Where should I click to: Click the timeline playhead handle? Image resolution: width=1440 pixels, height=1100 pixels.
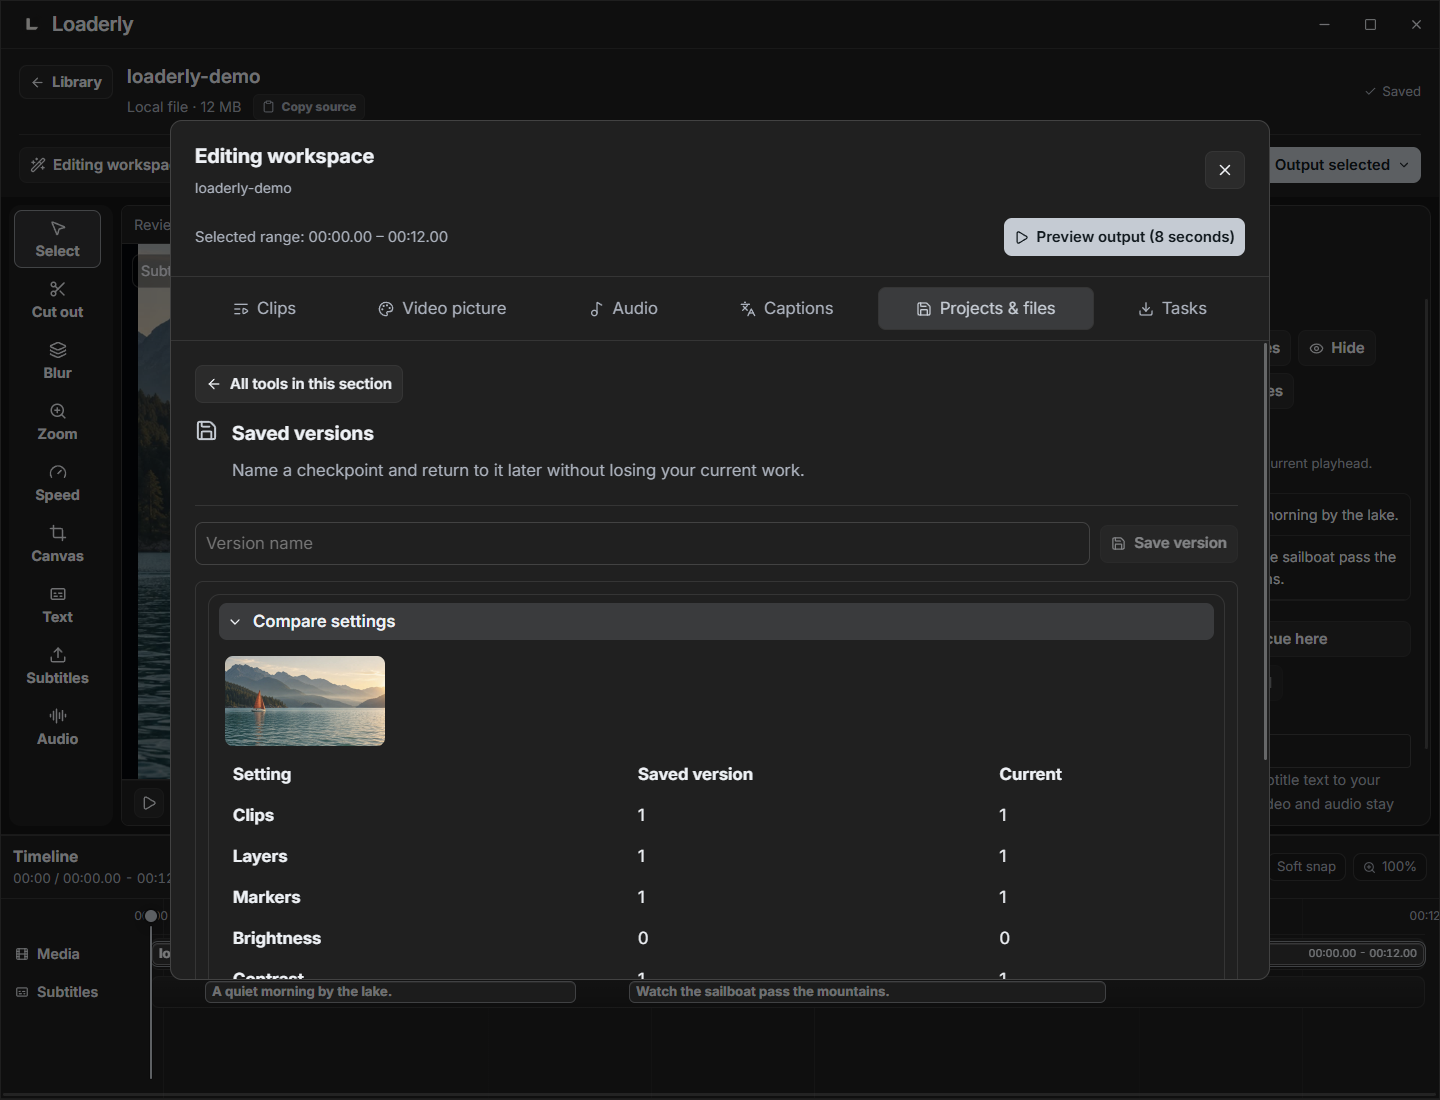coord(151,916)
